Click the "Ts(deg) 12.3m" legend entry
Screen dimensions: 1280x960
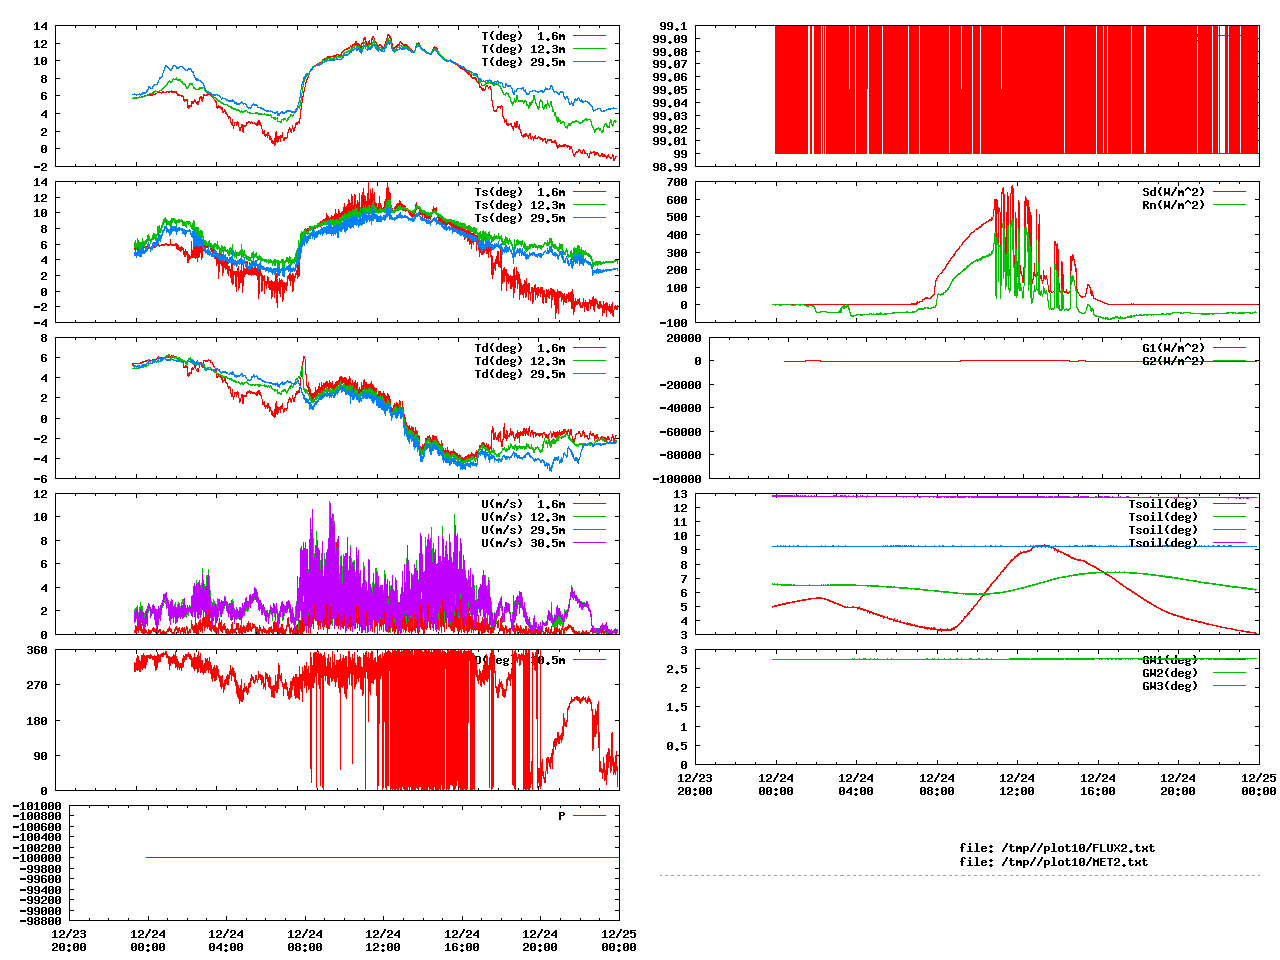tap(519, 205)
